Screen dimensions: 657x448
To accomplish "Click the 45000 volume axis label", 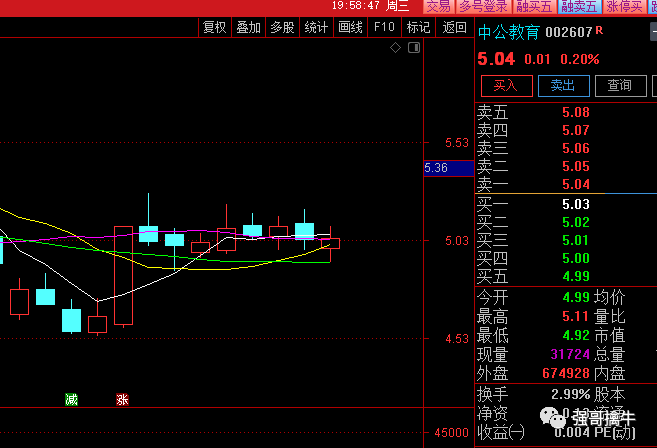I will coord(451,432).
